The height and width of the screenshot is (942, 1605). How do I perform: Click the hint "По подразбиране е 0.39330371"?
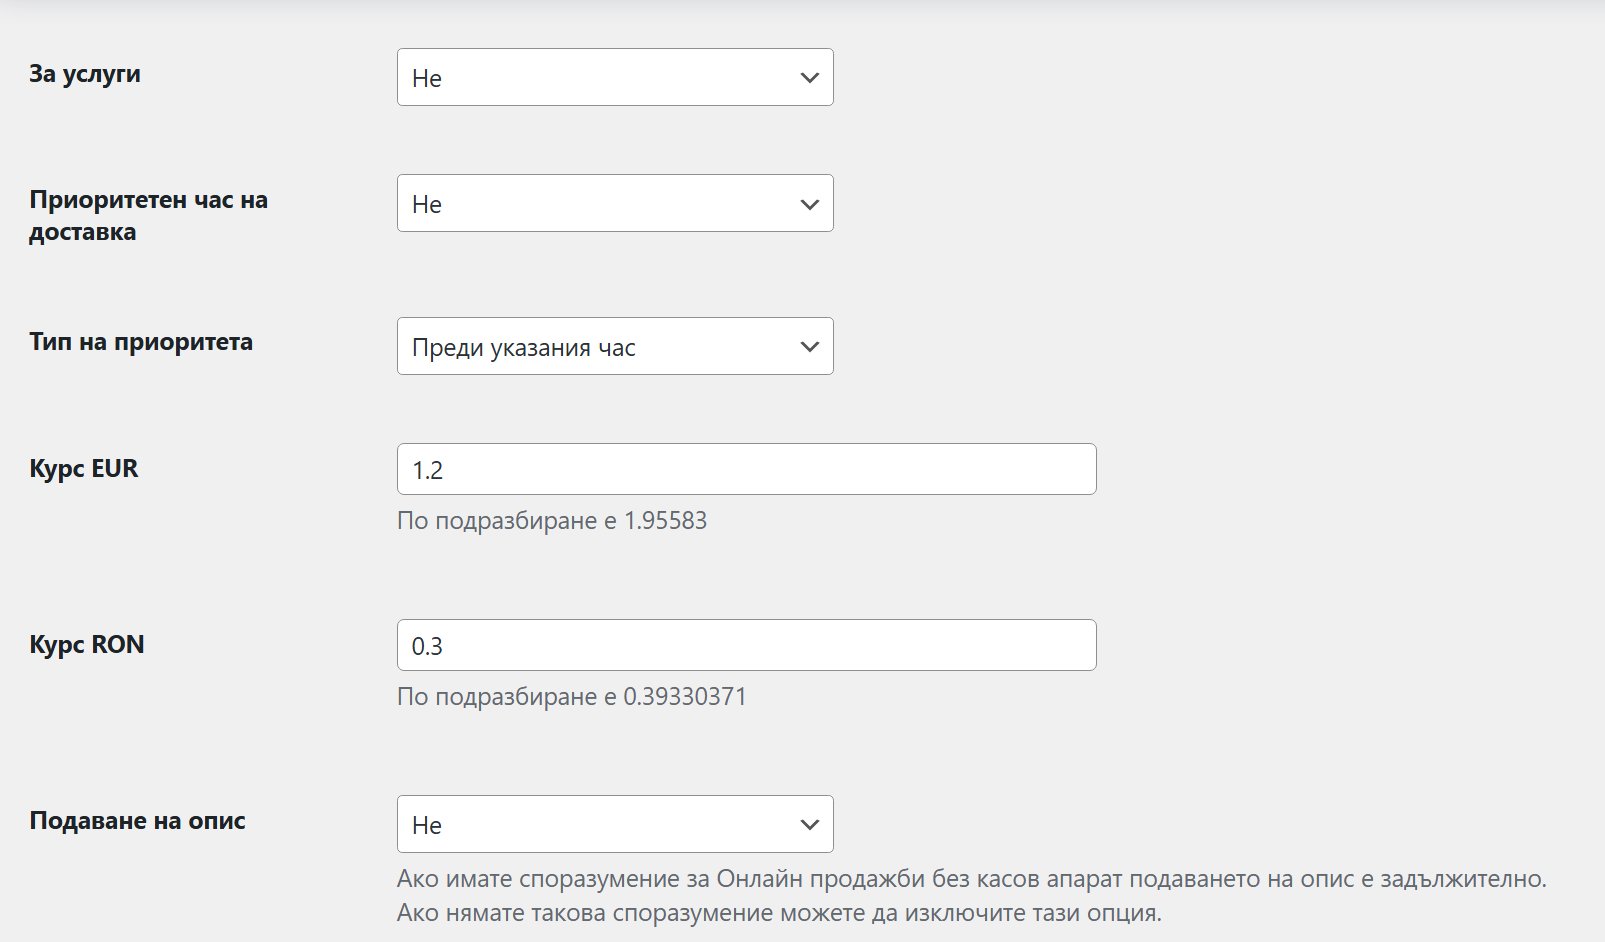(x=572, y=697)
